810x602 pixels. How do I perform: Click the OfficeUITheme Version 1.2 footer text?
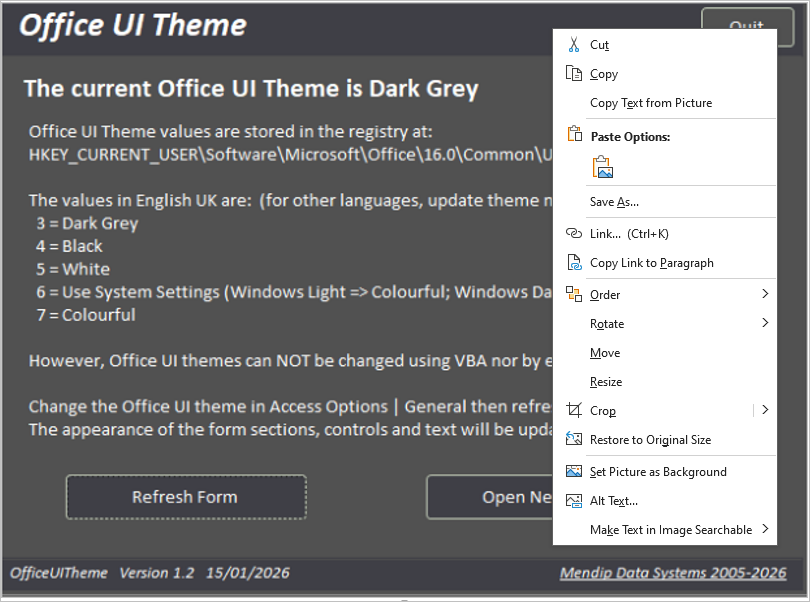[x=150, y=573]
